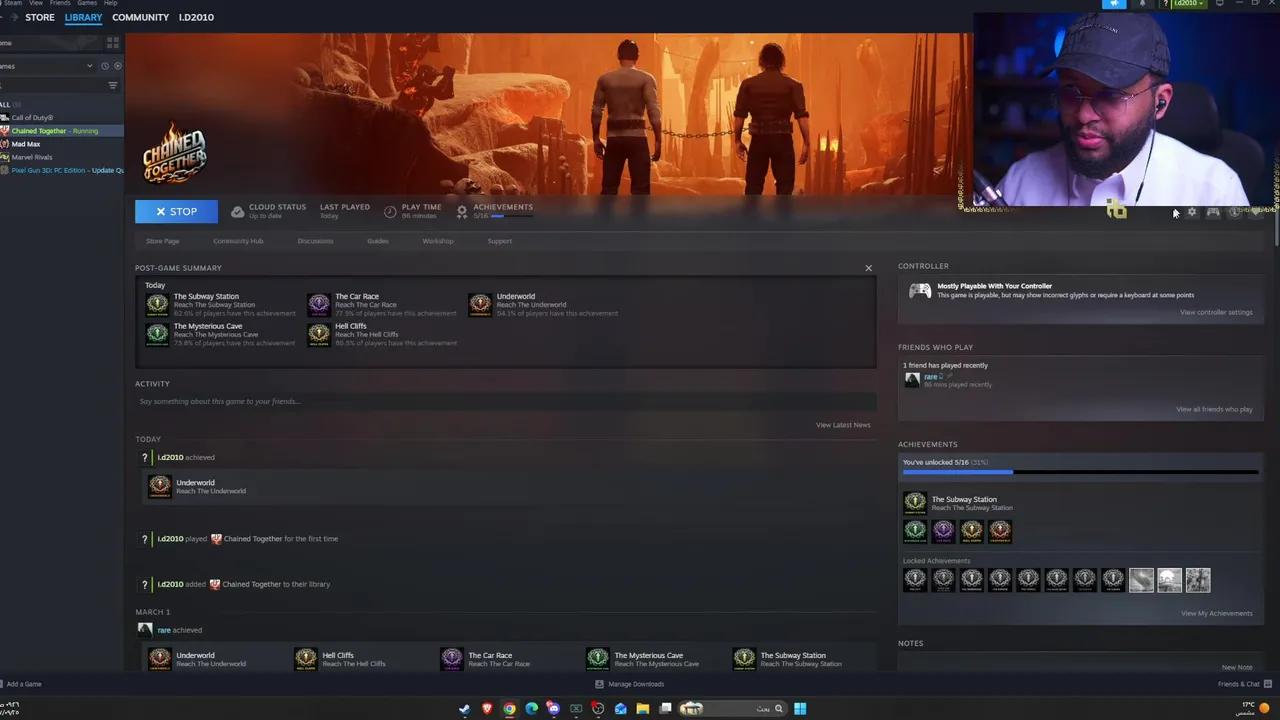Open View controller settings link
Viewport: 1280px width, 720px height.
(x=1216, y=312)
